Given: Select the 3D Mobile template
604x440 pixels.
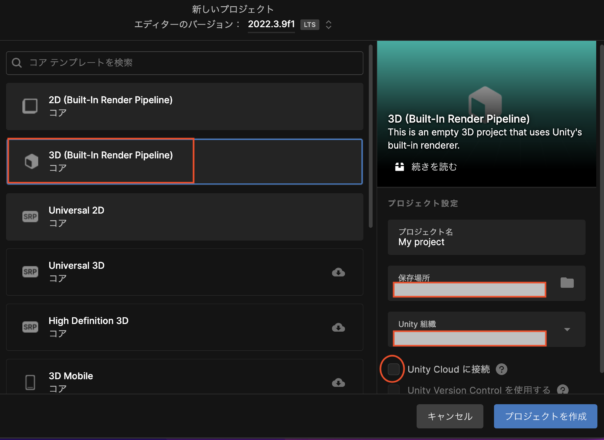Looking at the screenshot, I should (185, 376).
